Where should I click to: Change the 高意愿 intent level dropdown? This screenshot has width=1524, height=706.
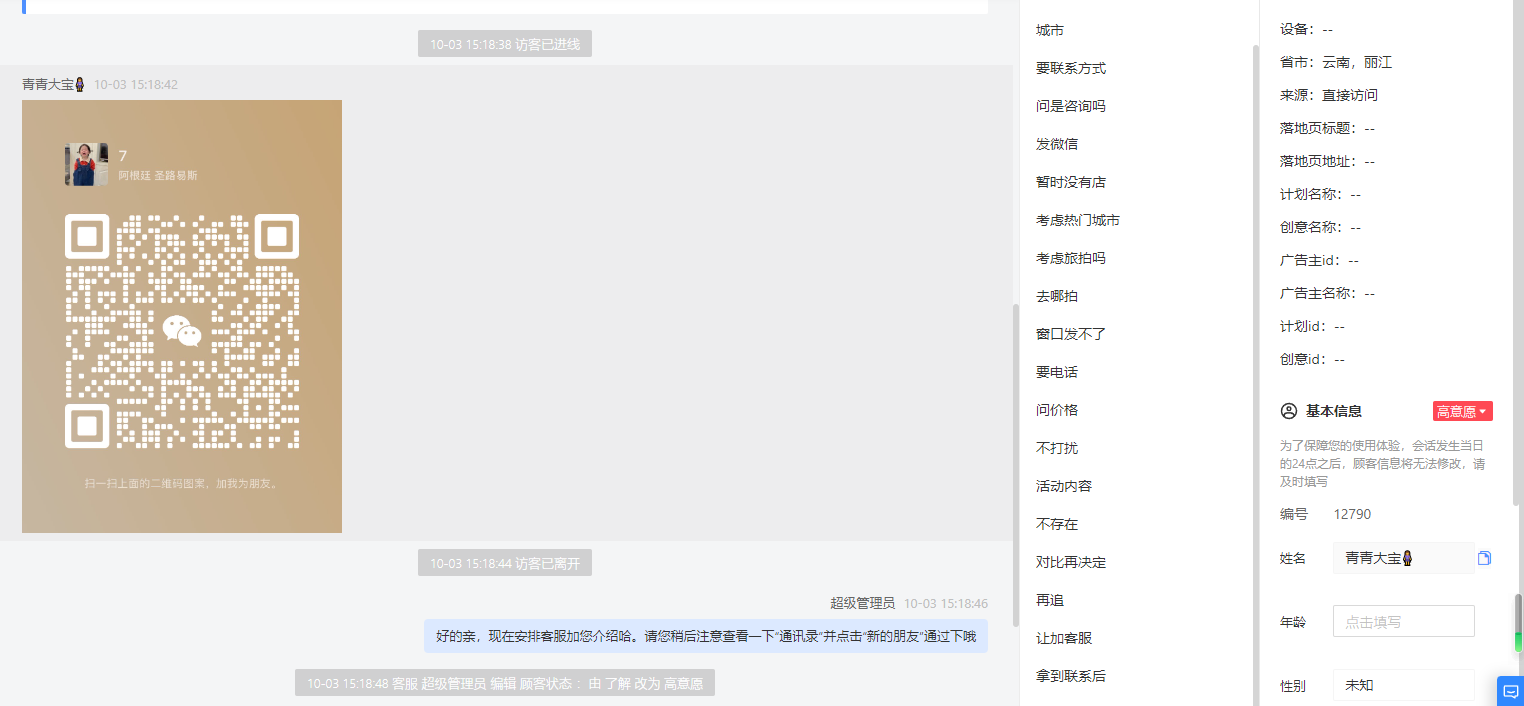(x=1462, y=411)
